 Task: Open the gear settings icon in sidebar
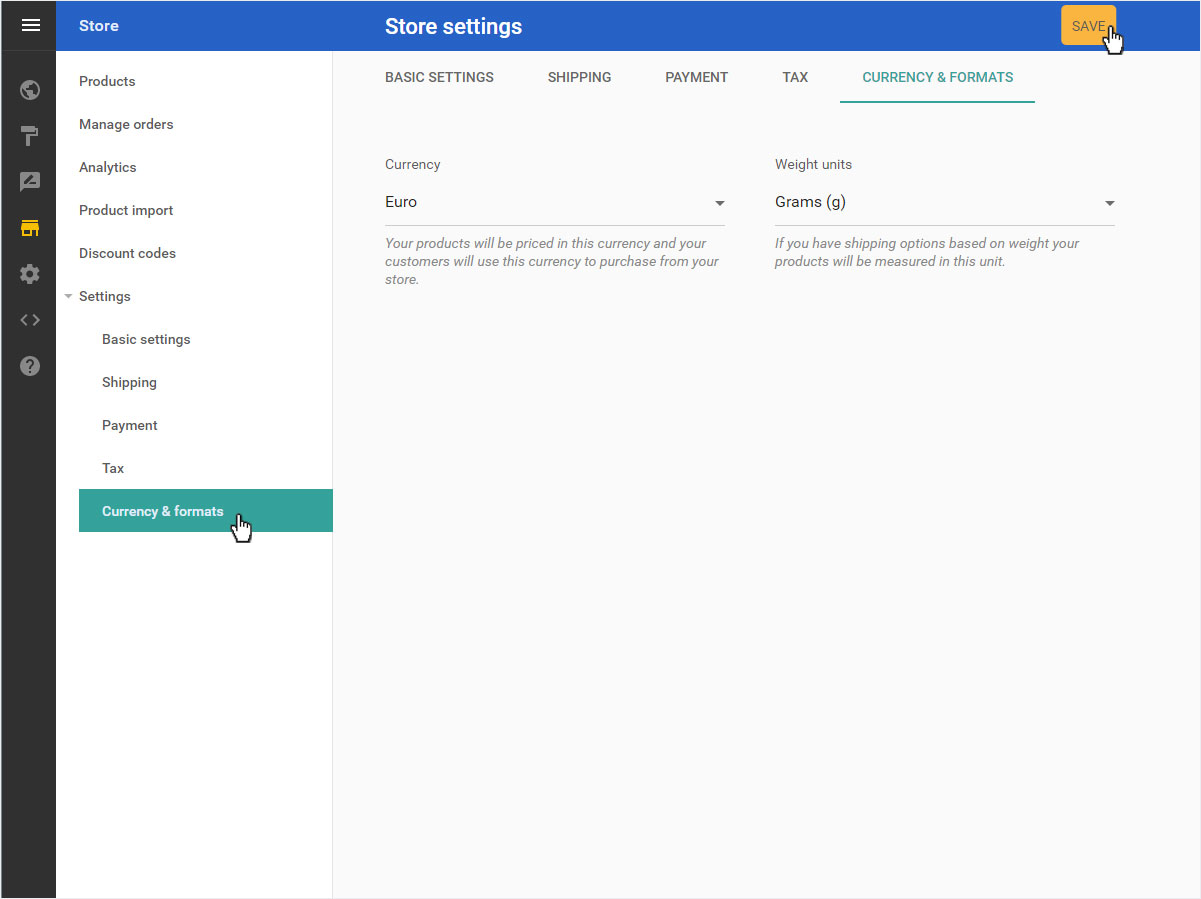coord(30,274)
